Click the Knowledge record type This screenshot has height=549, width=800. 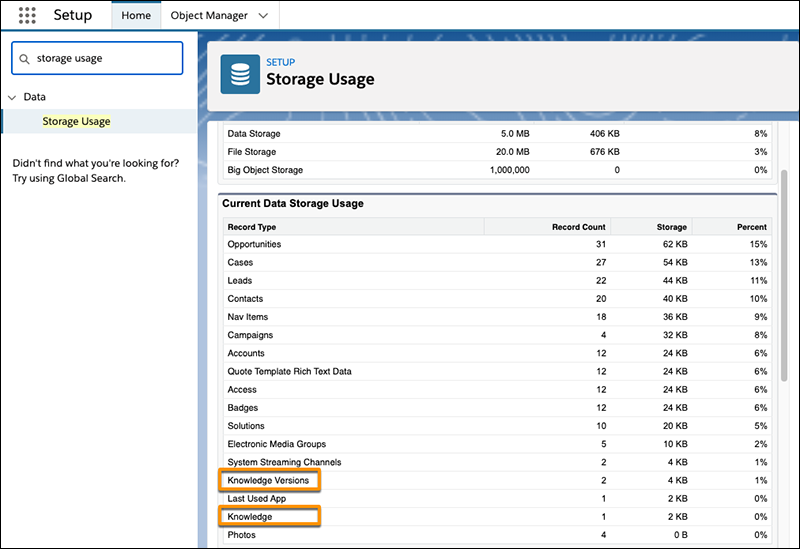(x=249, y=517)
